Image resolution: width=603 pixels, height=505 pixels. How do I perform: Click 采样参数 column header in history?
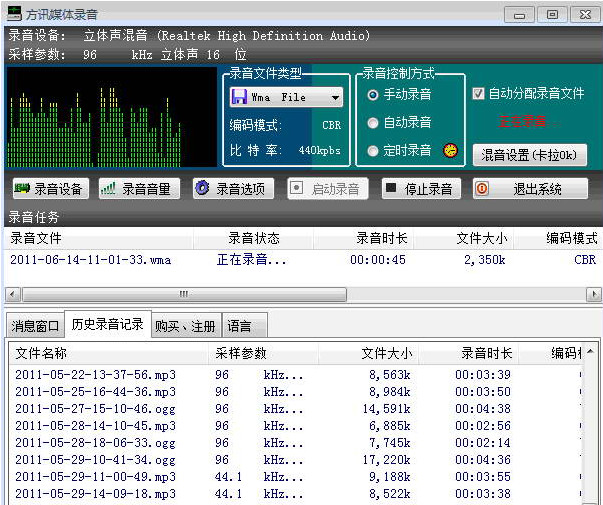(x=263, y=353)
